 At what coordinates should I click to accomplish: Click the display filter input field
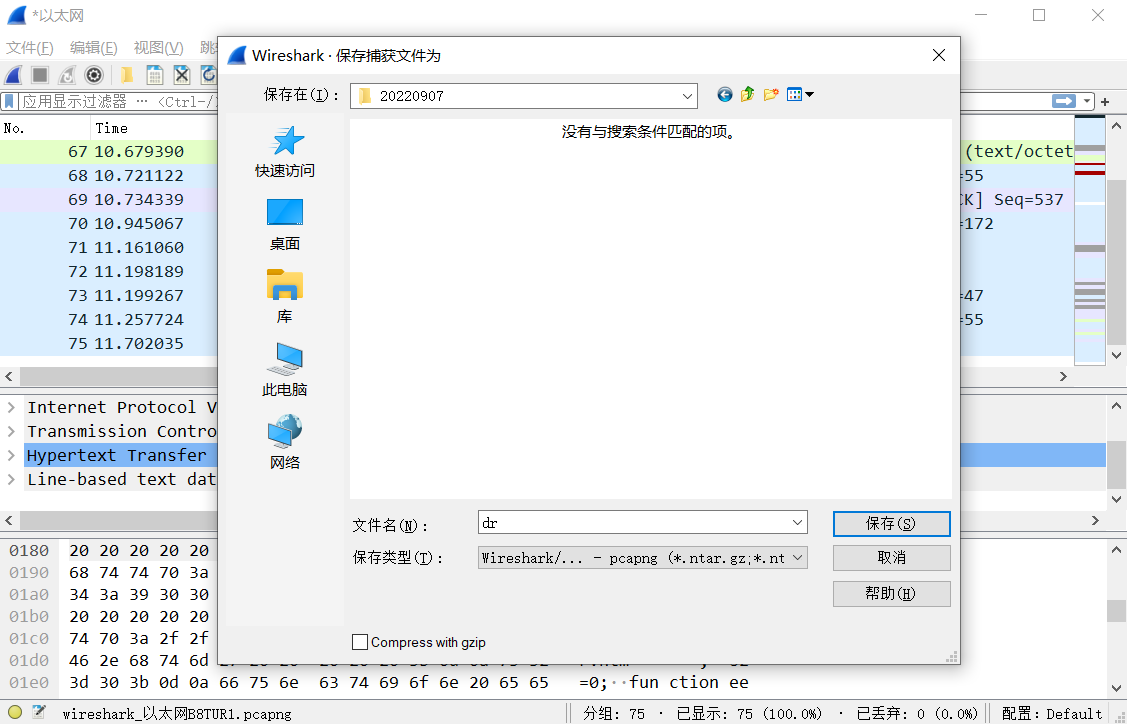117,101
